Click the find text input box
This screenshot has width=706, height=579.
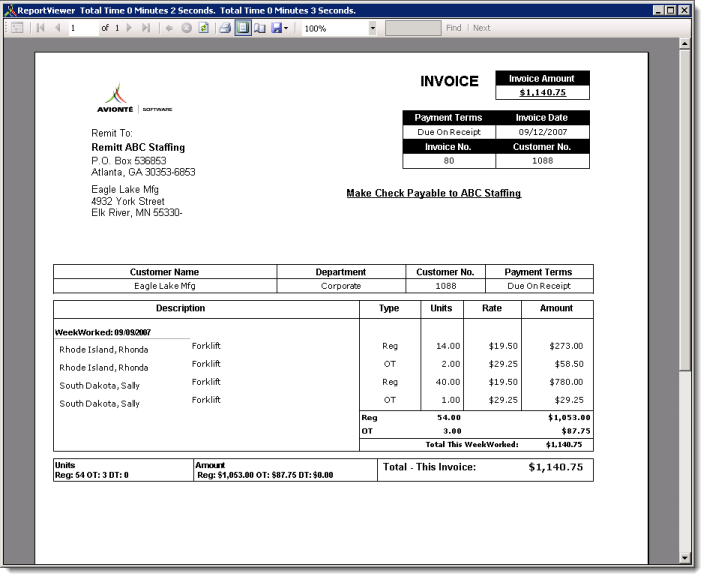coord(413,28)
